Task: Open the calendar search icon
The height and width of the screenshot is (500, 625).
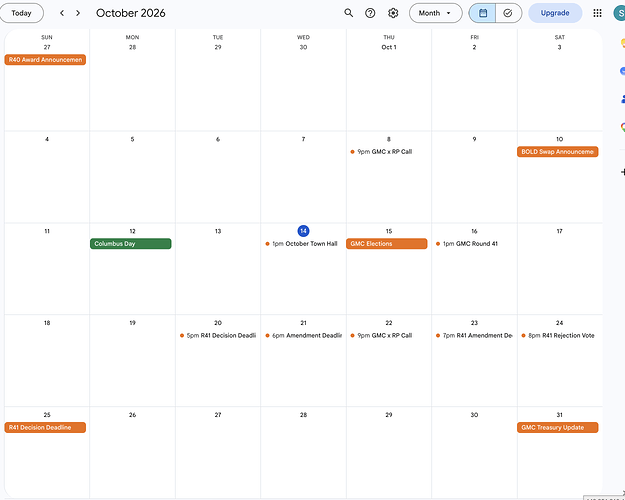Action: tap(348, 13)
